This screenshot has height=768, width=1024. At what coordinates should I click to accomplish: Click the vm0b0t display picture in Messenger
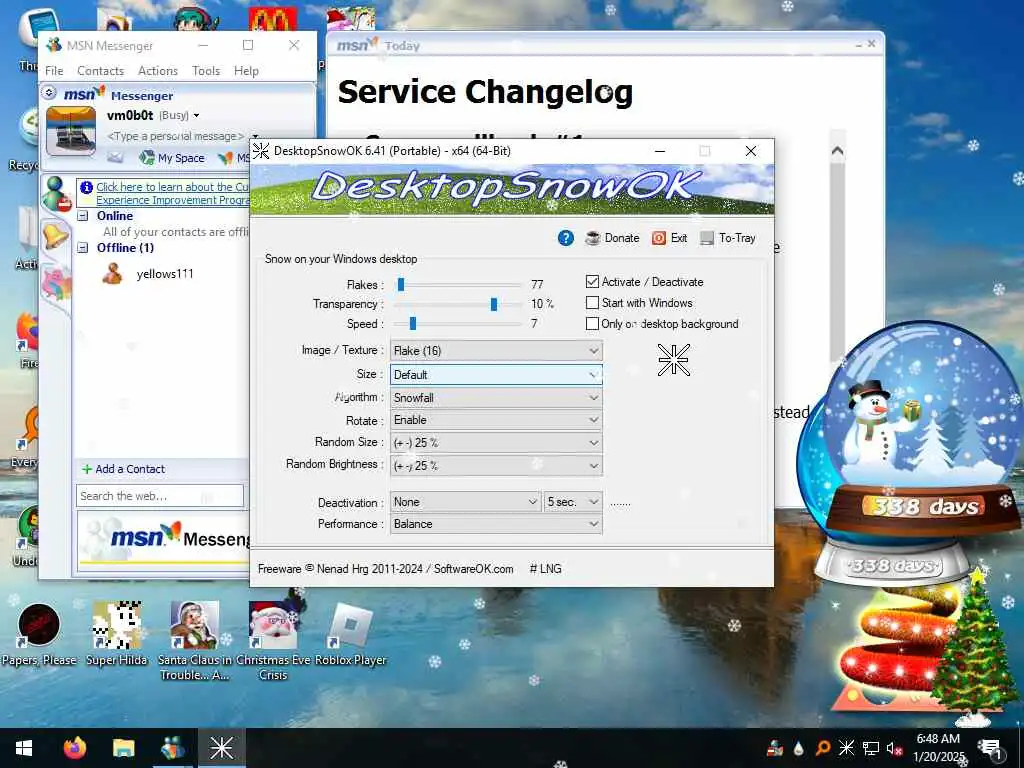71,131
